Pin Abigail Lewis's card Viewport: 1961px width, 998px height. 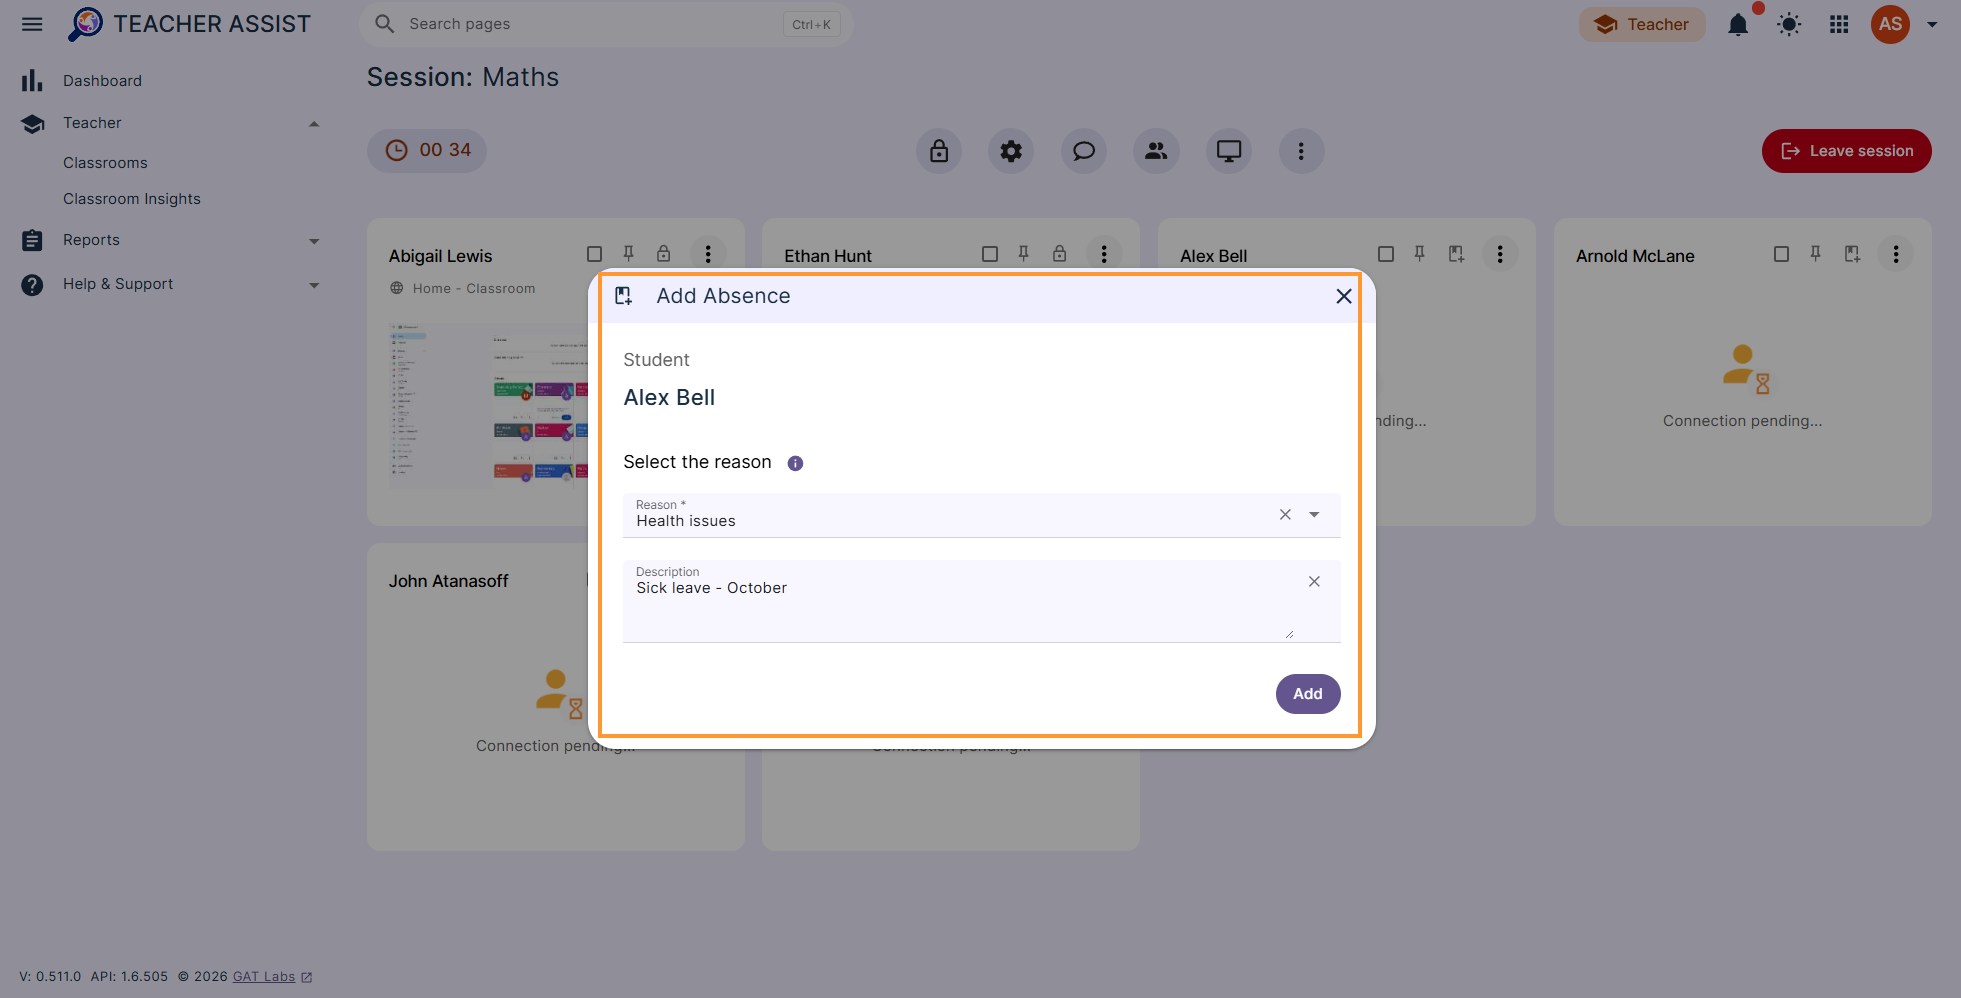point(629,254)
